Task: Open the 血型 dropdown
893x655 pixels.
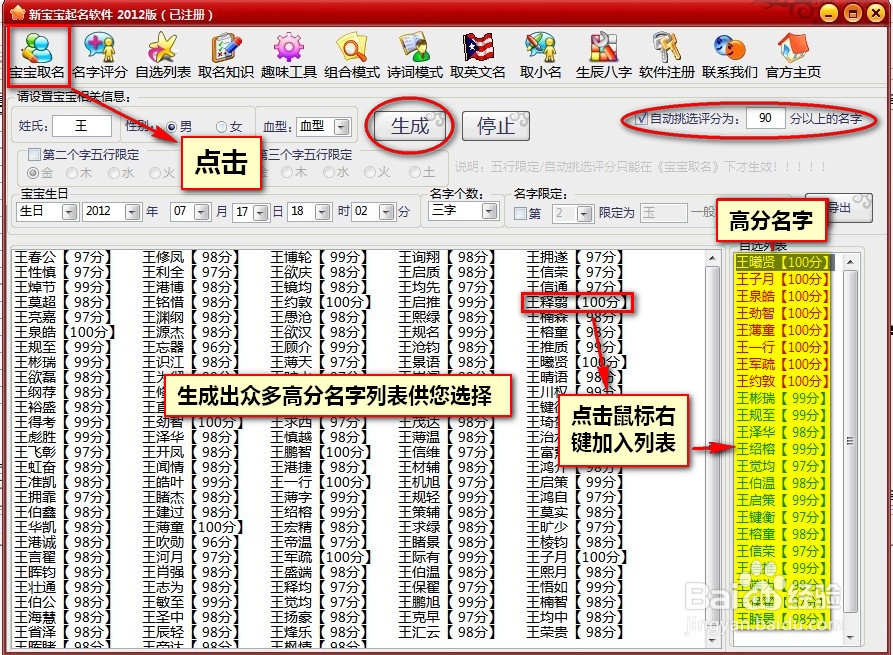Action: (342, 126)
